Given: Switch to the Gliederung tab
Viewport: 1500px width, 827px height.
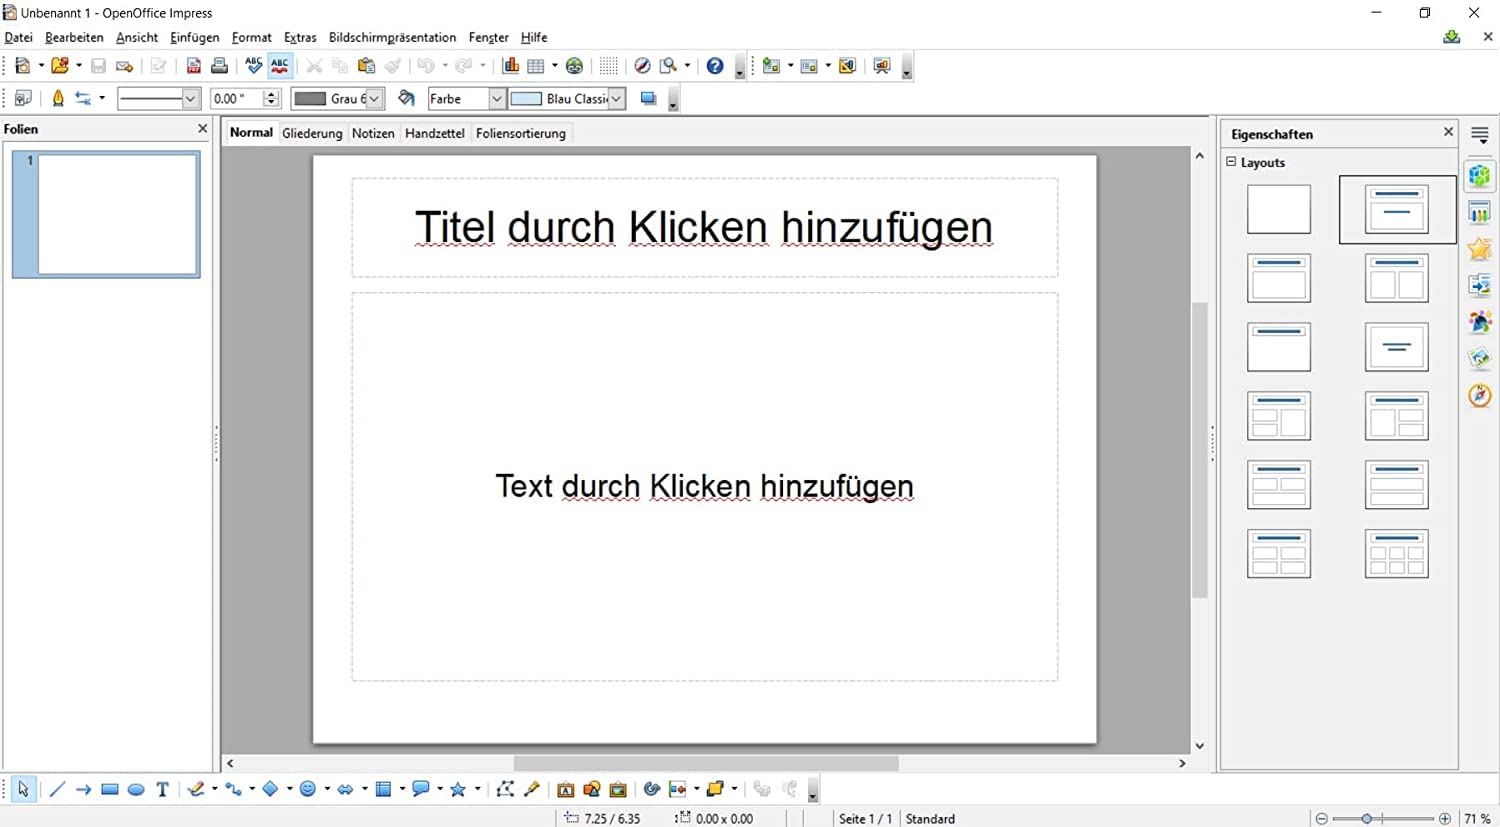Looking at the screenshot, I should 312,133.
